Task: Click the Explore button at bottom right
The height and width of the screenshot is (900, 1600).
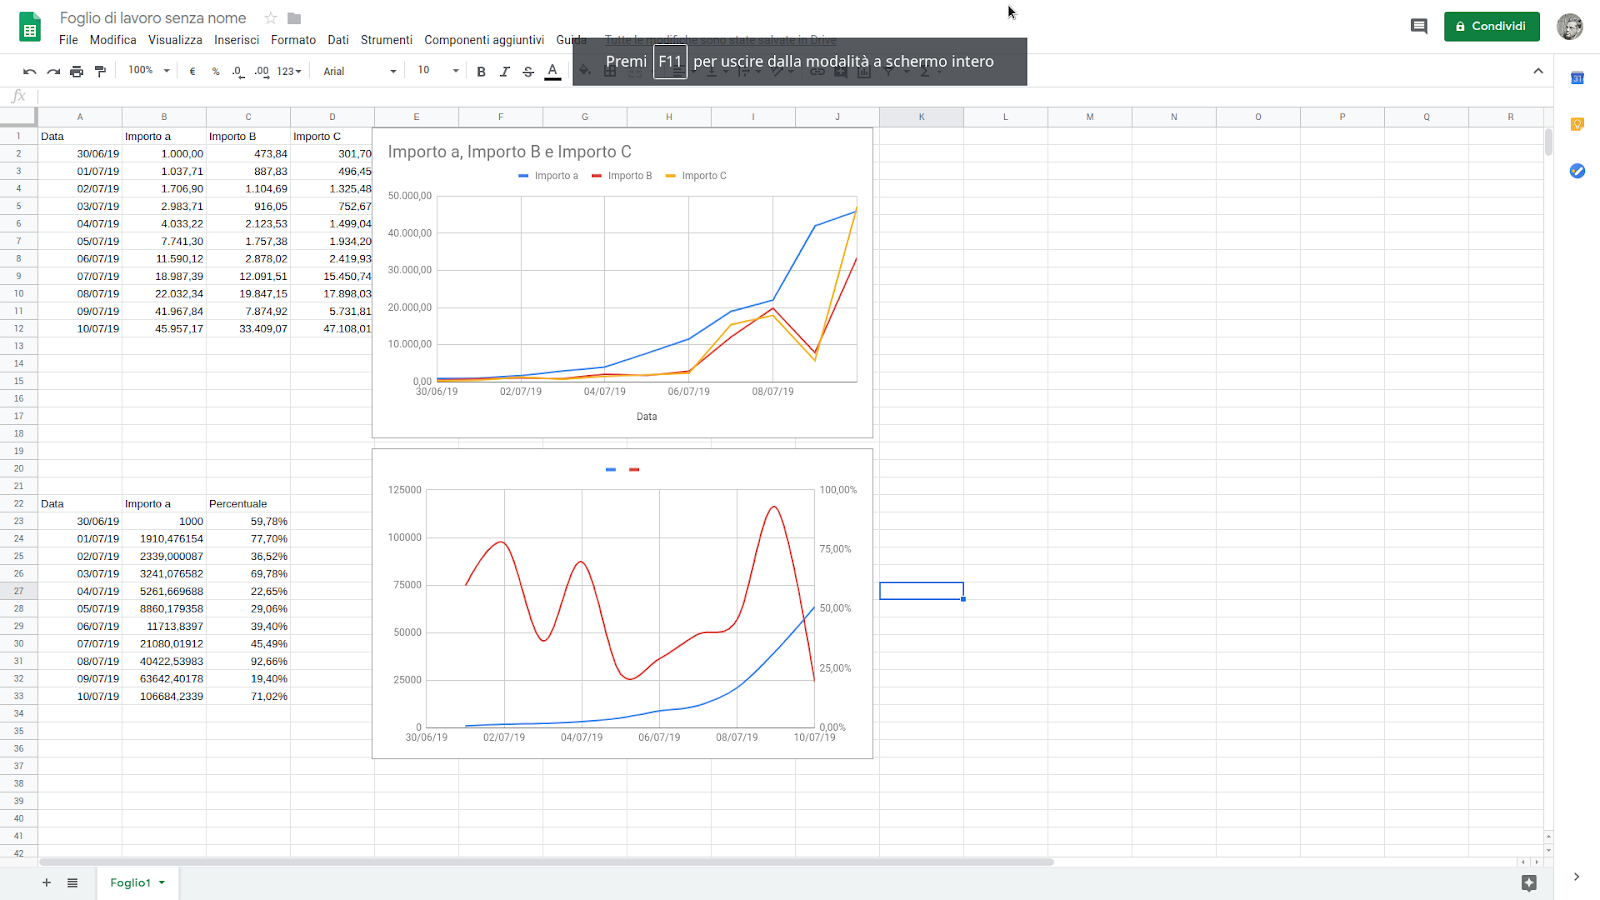Action: tap(1528, 882)
